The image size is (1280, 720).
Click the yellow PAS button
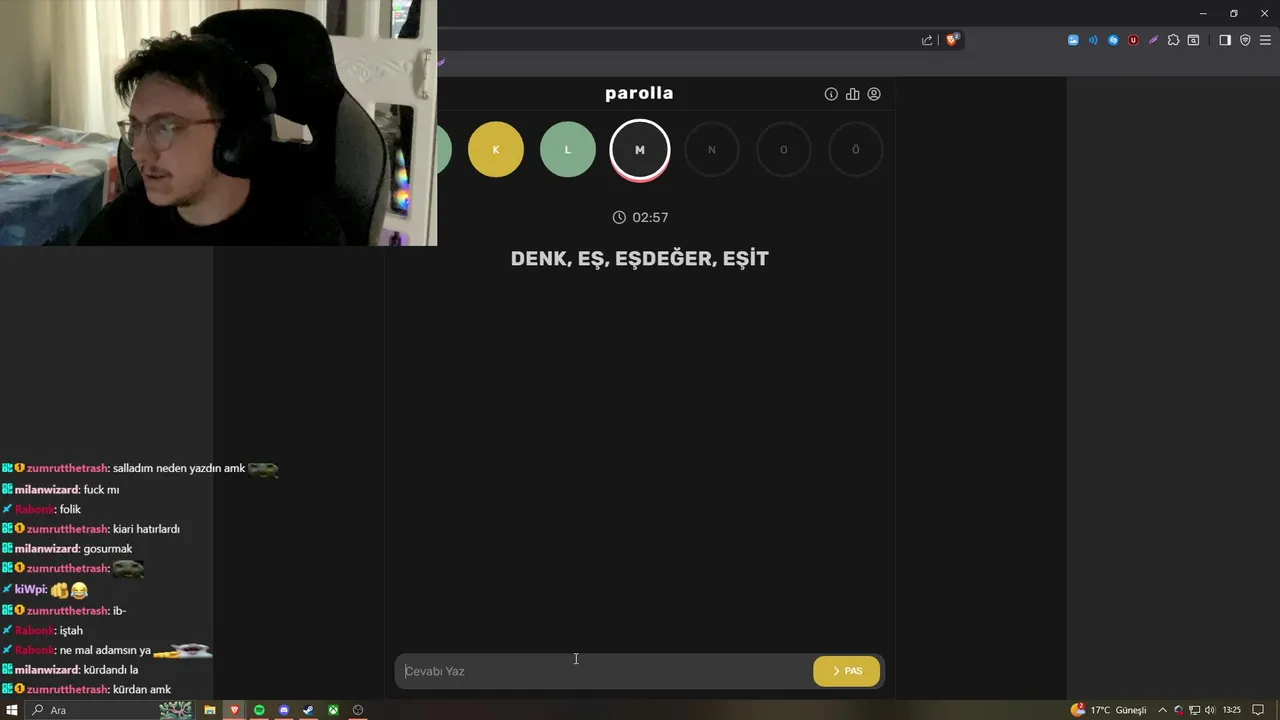847,671
